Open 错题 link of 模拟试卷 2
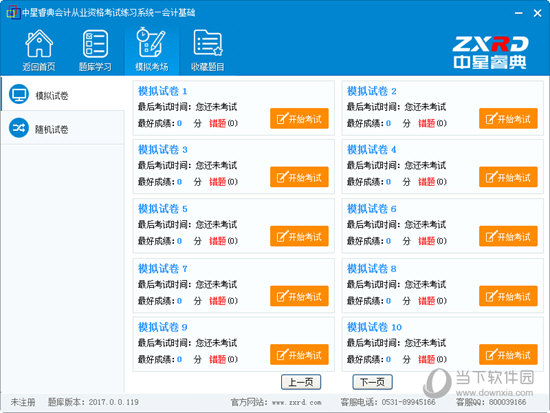This screenshot has width=550, height=413. 427,123
